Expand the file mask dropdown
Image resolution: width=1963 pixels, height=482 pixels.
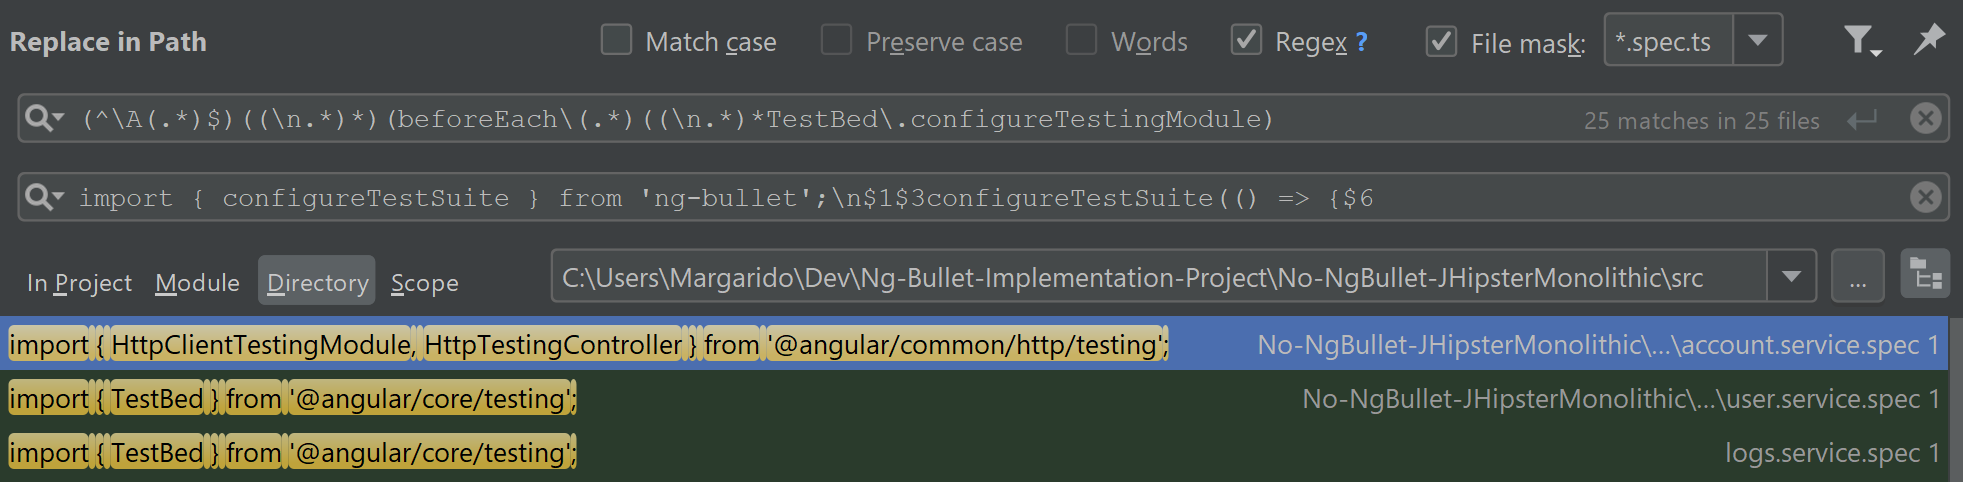pos(1757,41)
